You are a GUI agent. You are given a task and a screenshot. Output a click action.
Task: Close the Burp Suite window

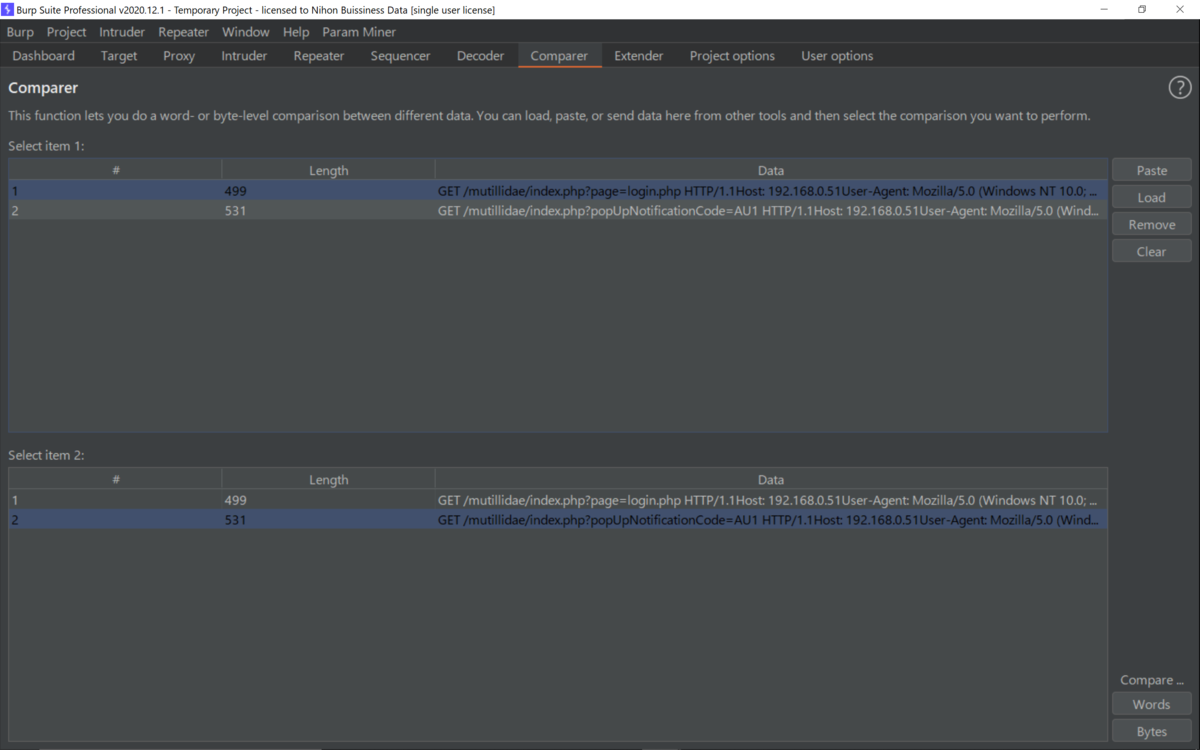[x=1180, y=9]
